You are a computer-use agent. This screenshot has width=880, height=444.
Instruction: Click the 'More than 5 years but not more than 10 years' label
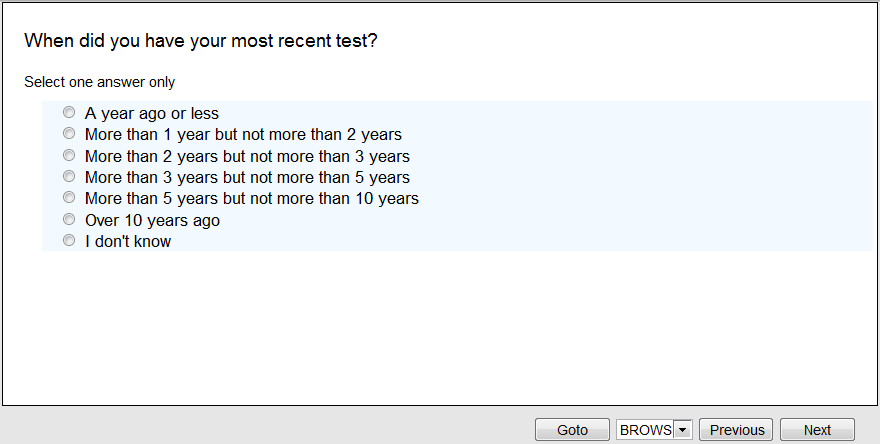pyautogui.click(x=251, y=198)
